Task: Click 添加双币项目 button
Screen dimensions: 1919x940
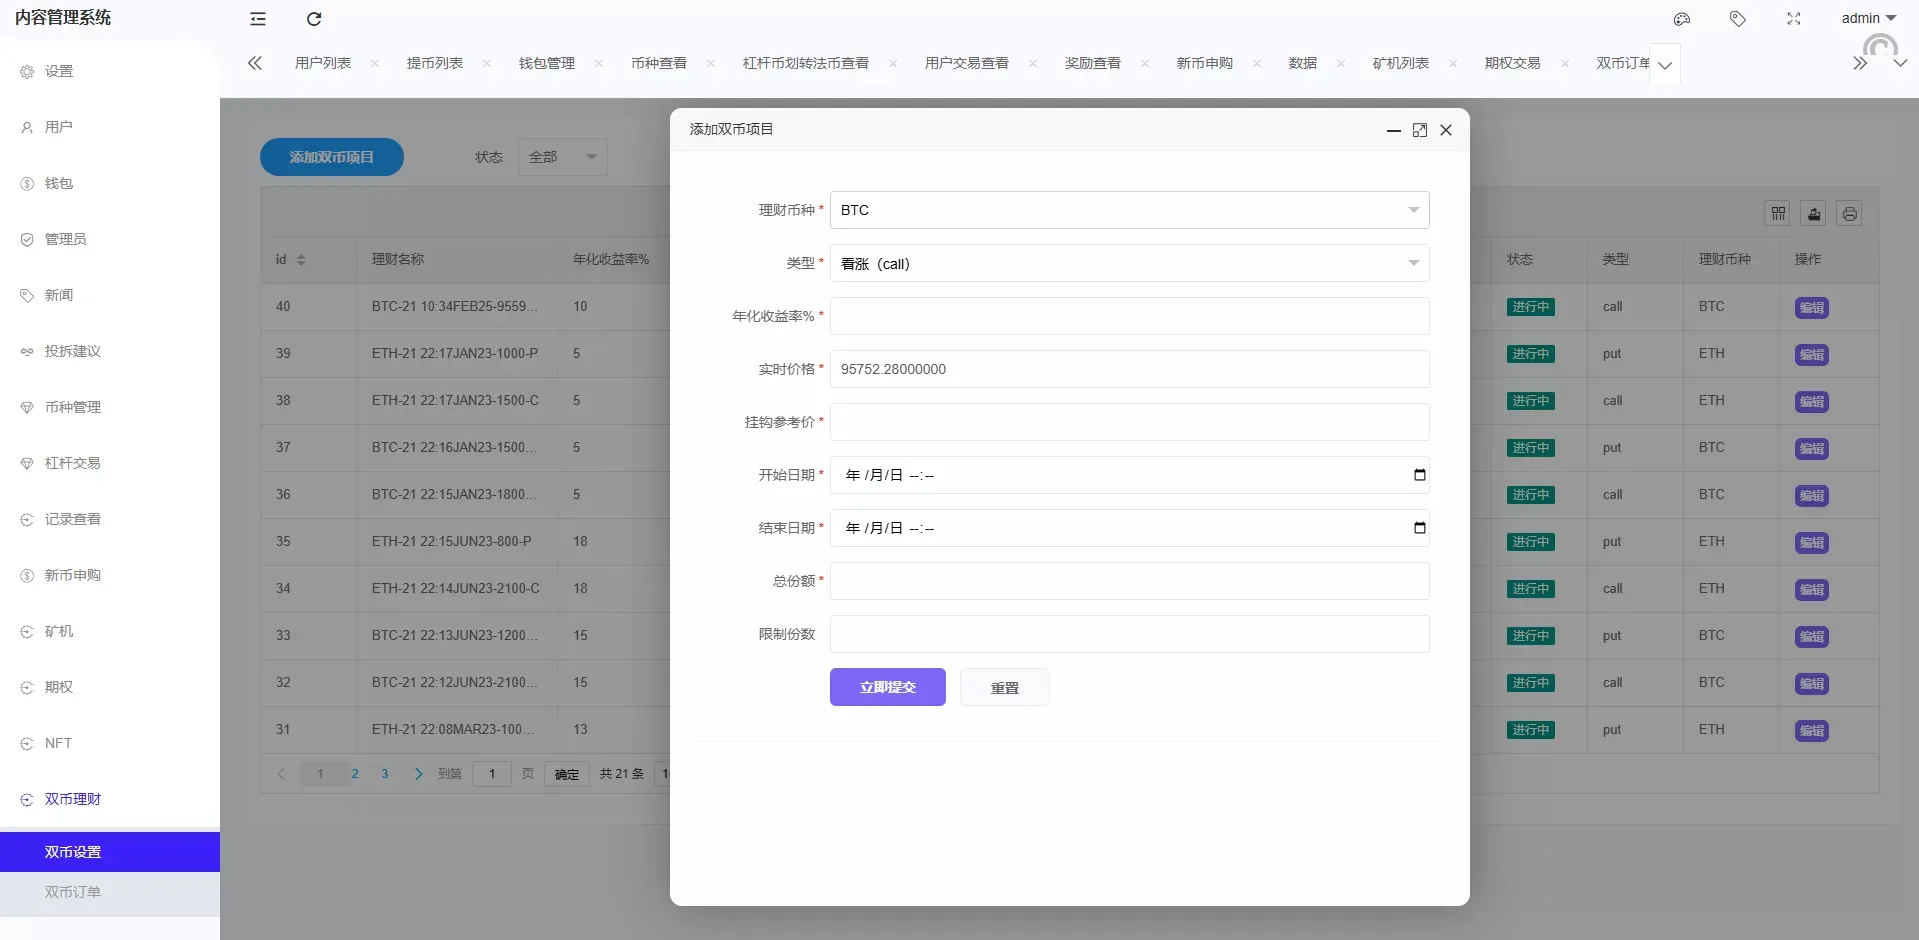Action: click(x=331, y=157)
